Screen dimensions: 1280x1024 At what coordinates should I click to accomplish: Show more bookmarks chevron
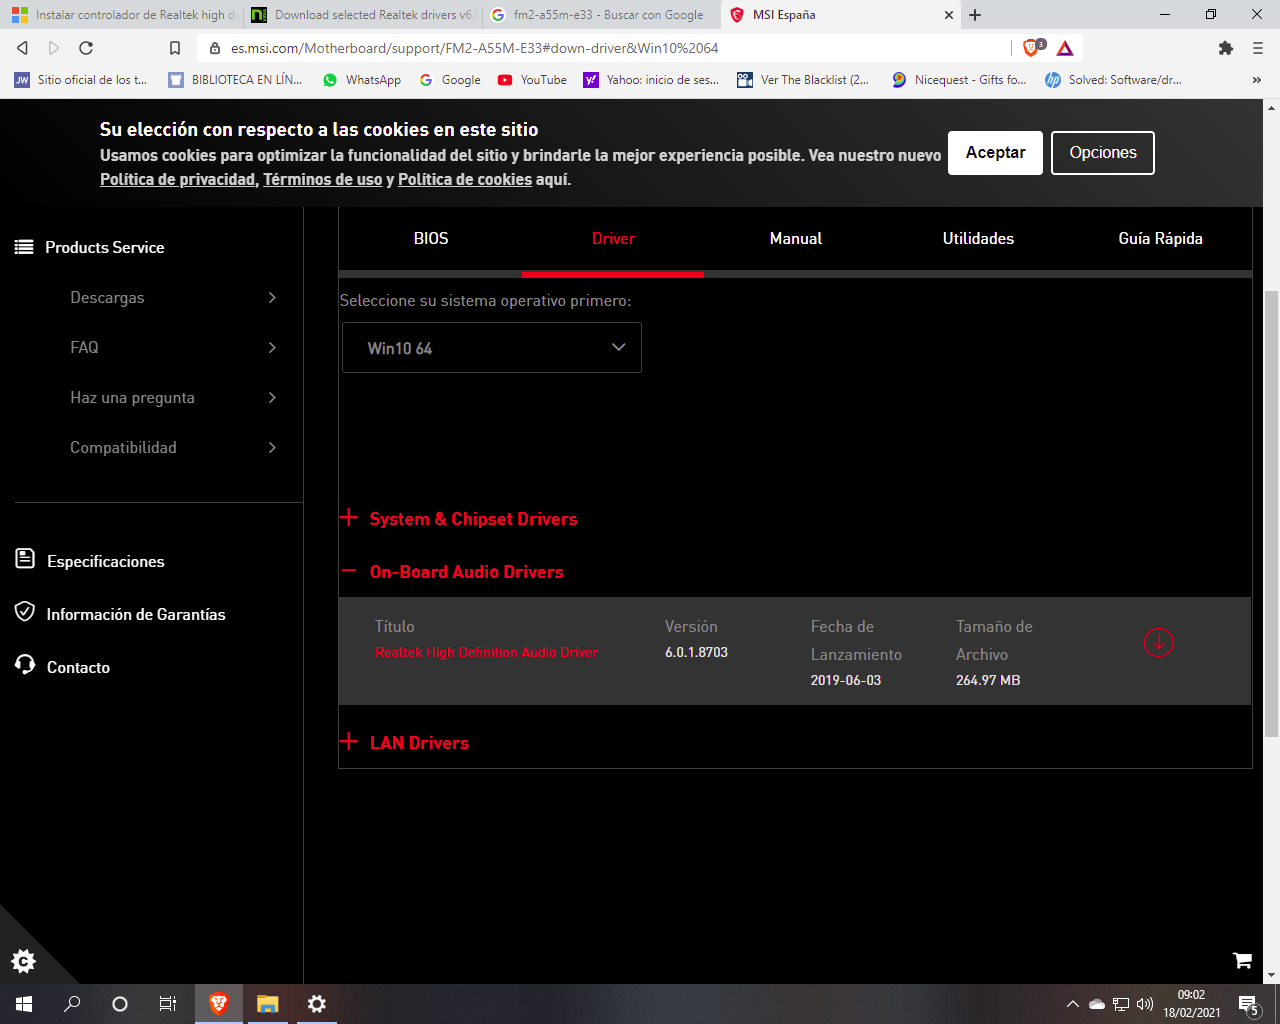coord(1257,80)
